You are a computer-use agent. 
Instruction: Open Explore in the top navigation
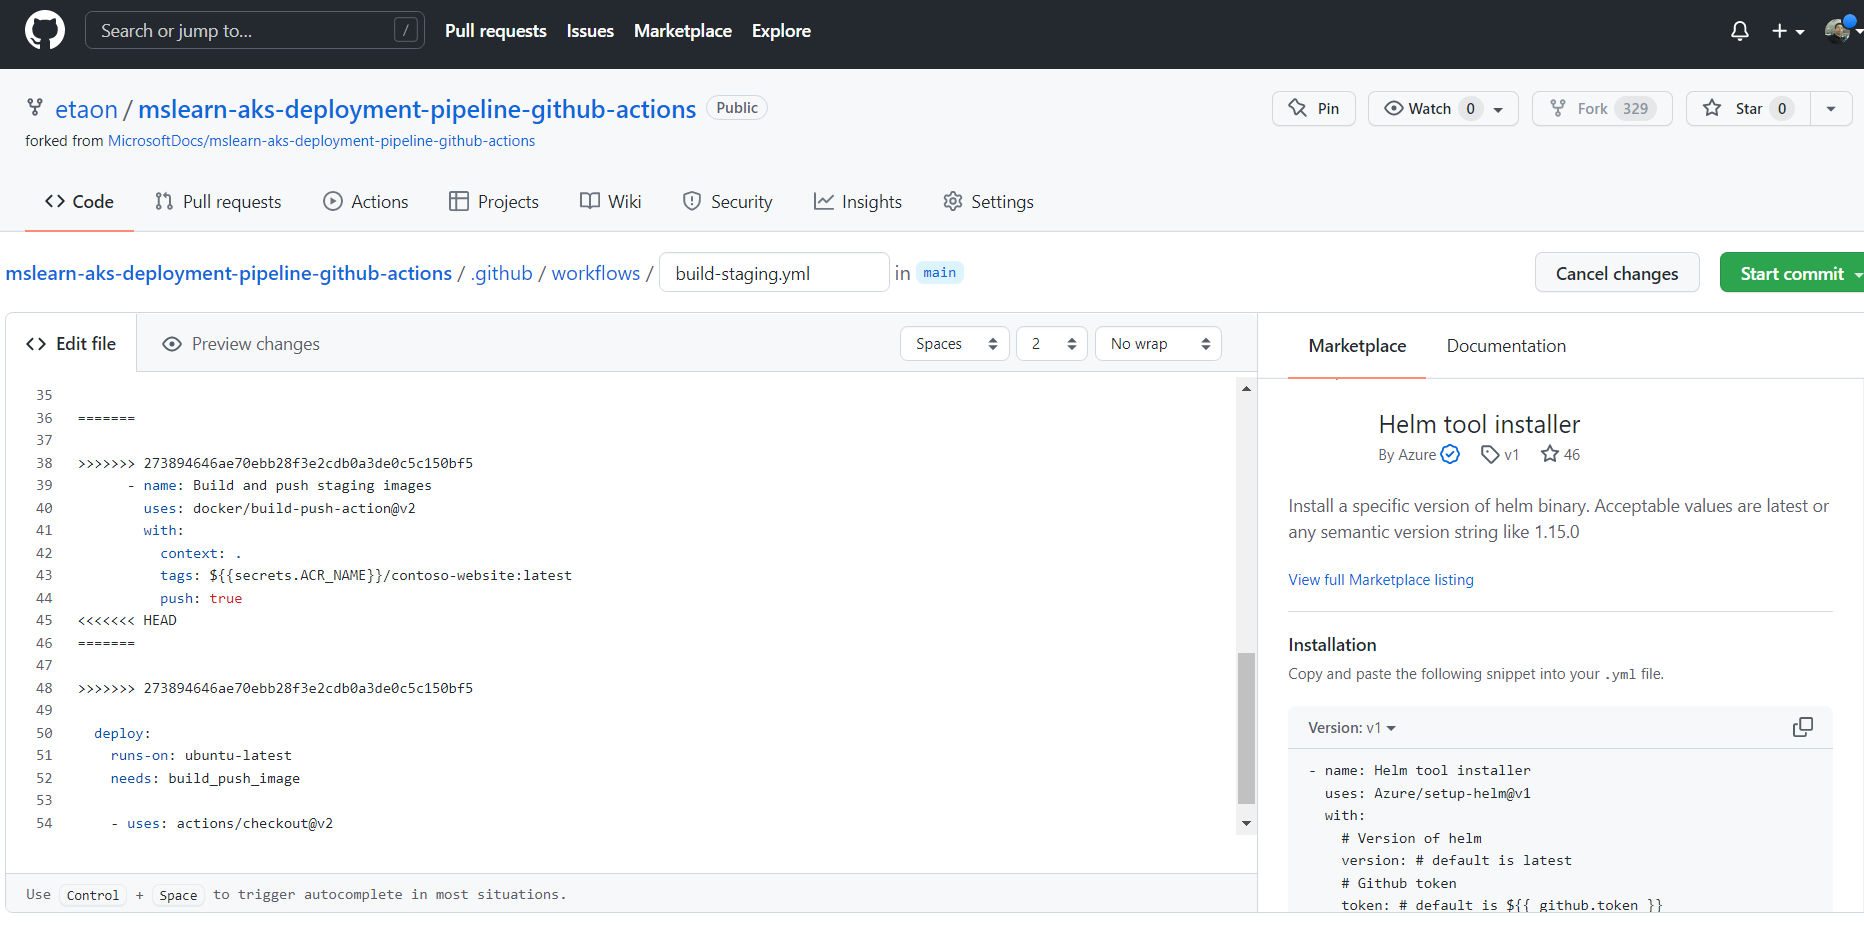pyautogui.click(x=781, y=31)
